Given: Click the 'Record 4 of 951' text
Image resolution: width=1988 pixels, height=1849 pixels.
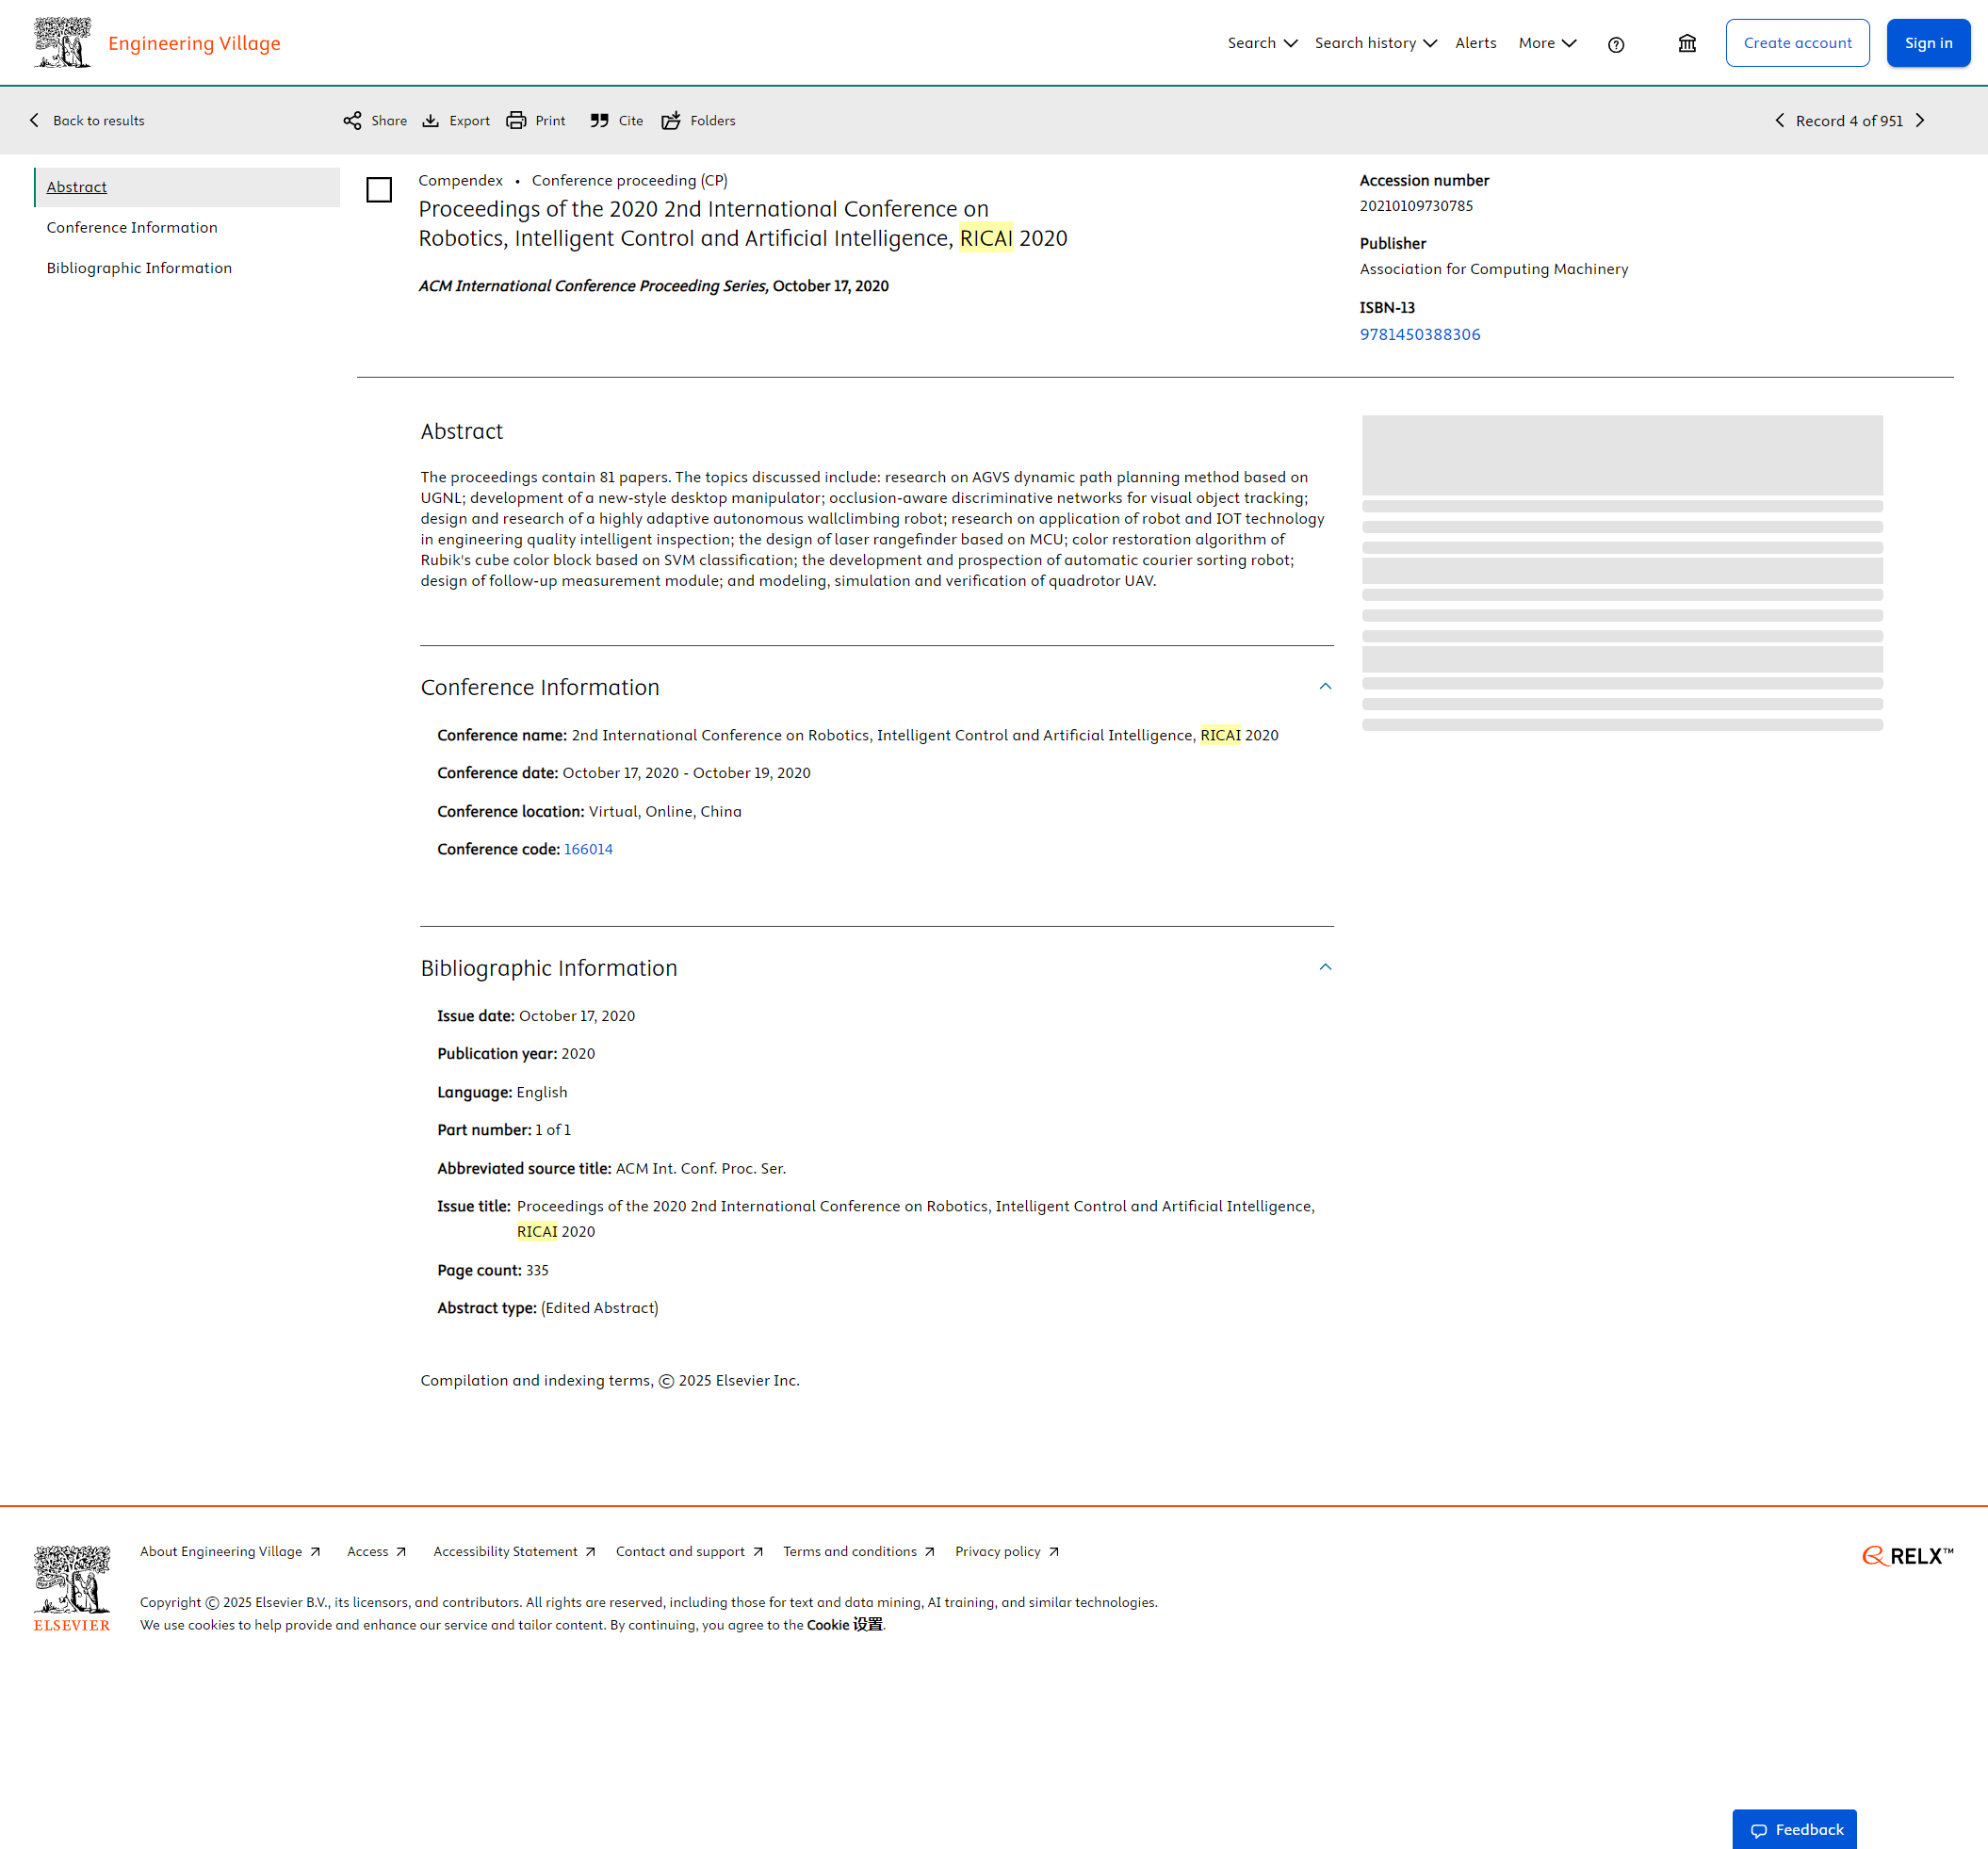Looking at the screenshot, I should (x=1849, y=121).
